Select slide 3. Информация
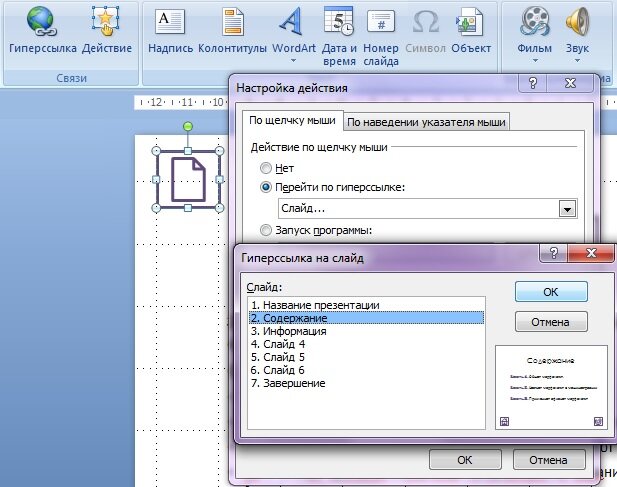The height and width of the screenshot is (487, 617). click(x=366, y=331)
